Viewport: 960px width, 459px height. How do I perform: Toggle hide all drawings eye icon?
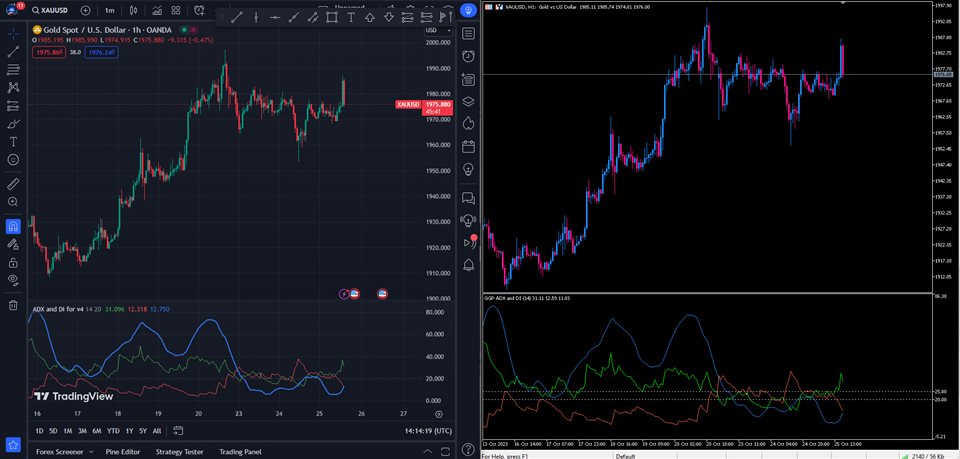pyautogui.click(x=13, y=280)
